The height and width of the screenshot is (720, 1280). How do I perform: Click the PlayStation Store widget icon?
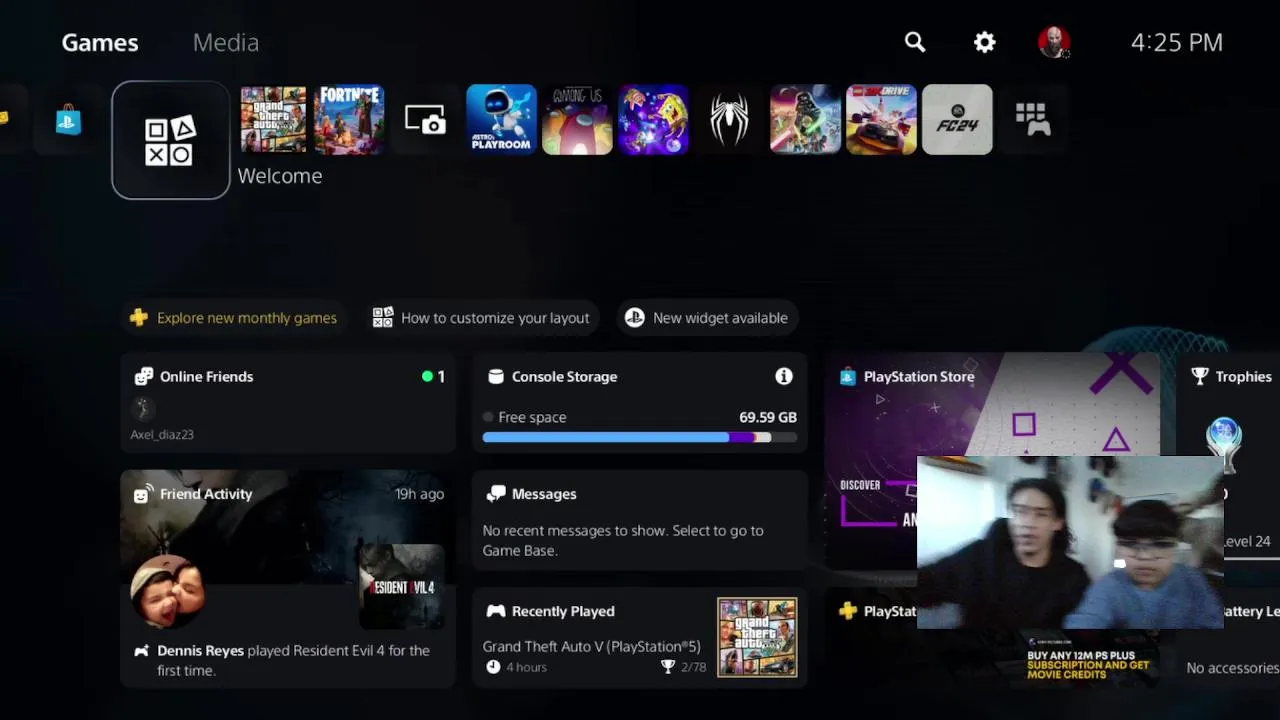coord(848,376)
